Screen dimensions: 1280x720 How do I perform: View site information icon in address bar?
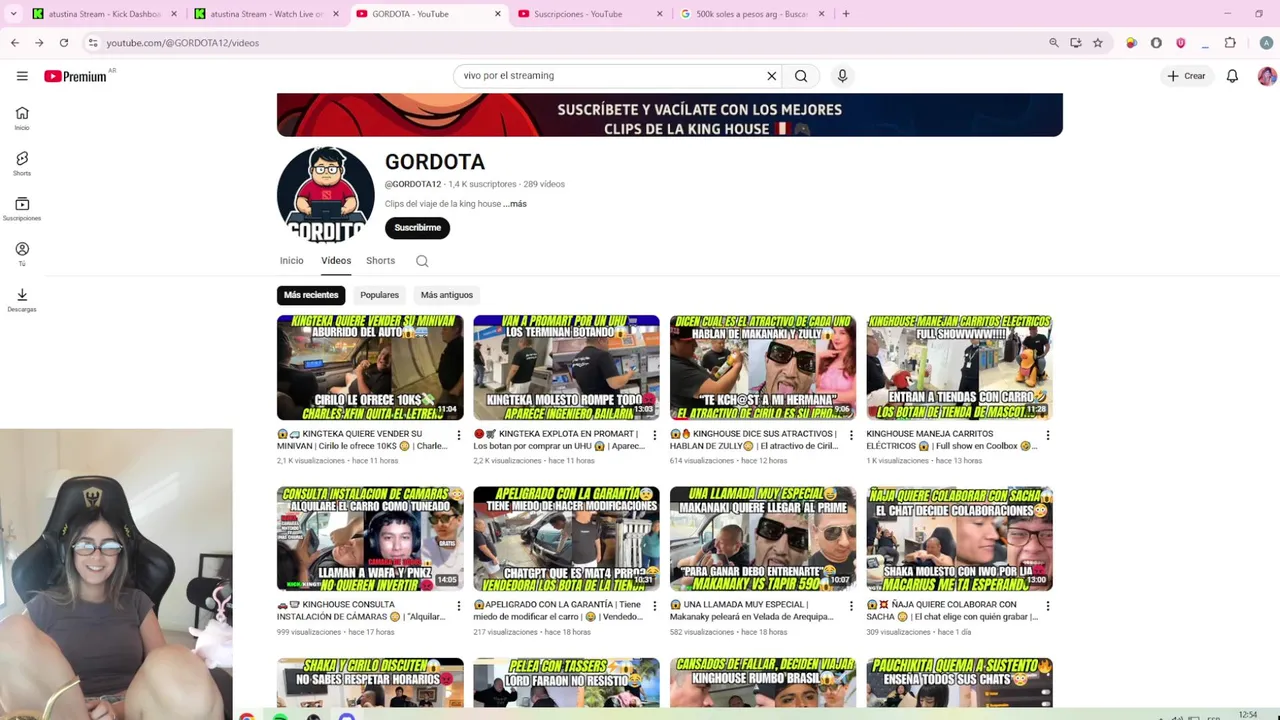pyautogui.click(x=93, y=43)
